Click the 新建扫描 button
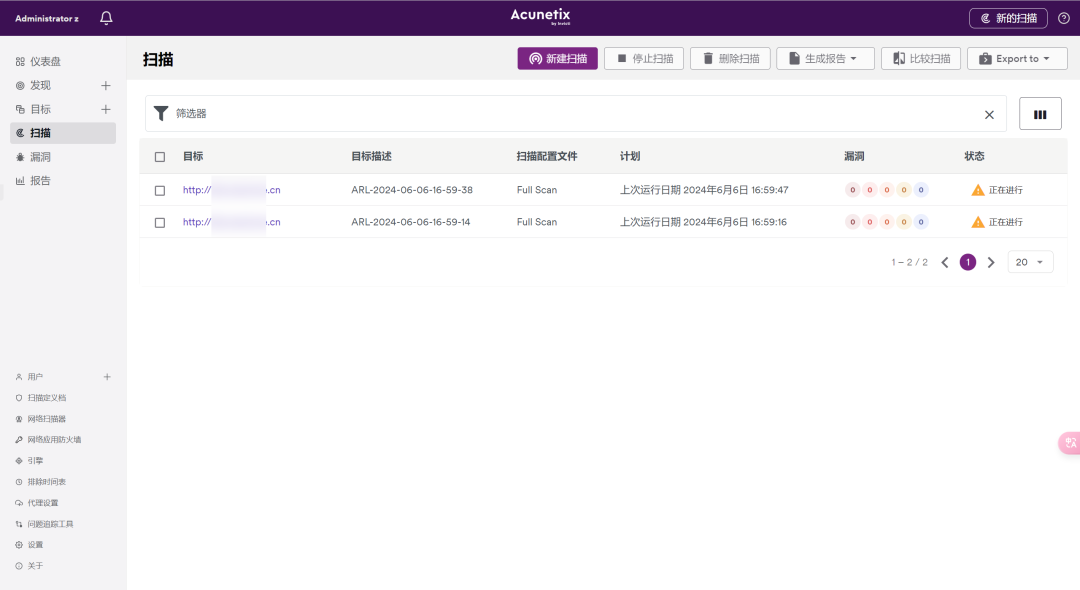1080x590 pixels. [x=557, y=59]
